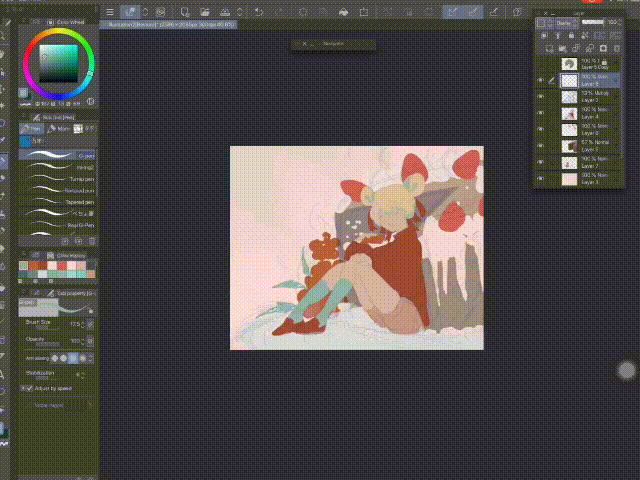Viewport: 640px width, 480px height.
Task: Click the Scale/Rotate transform icon
Action: (364, 12)
